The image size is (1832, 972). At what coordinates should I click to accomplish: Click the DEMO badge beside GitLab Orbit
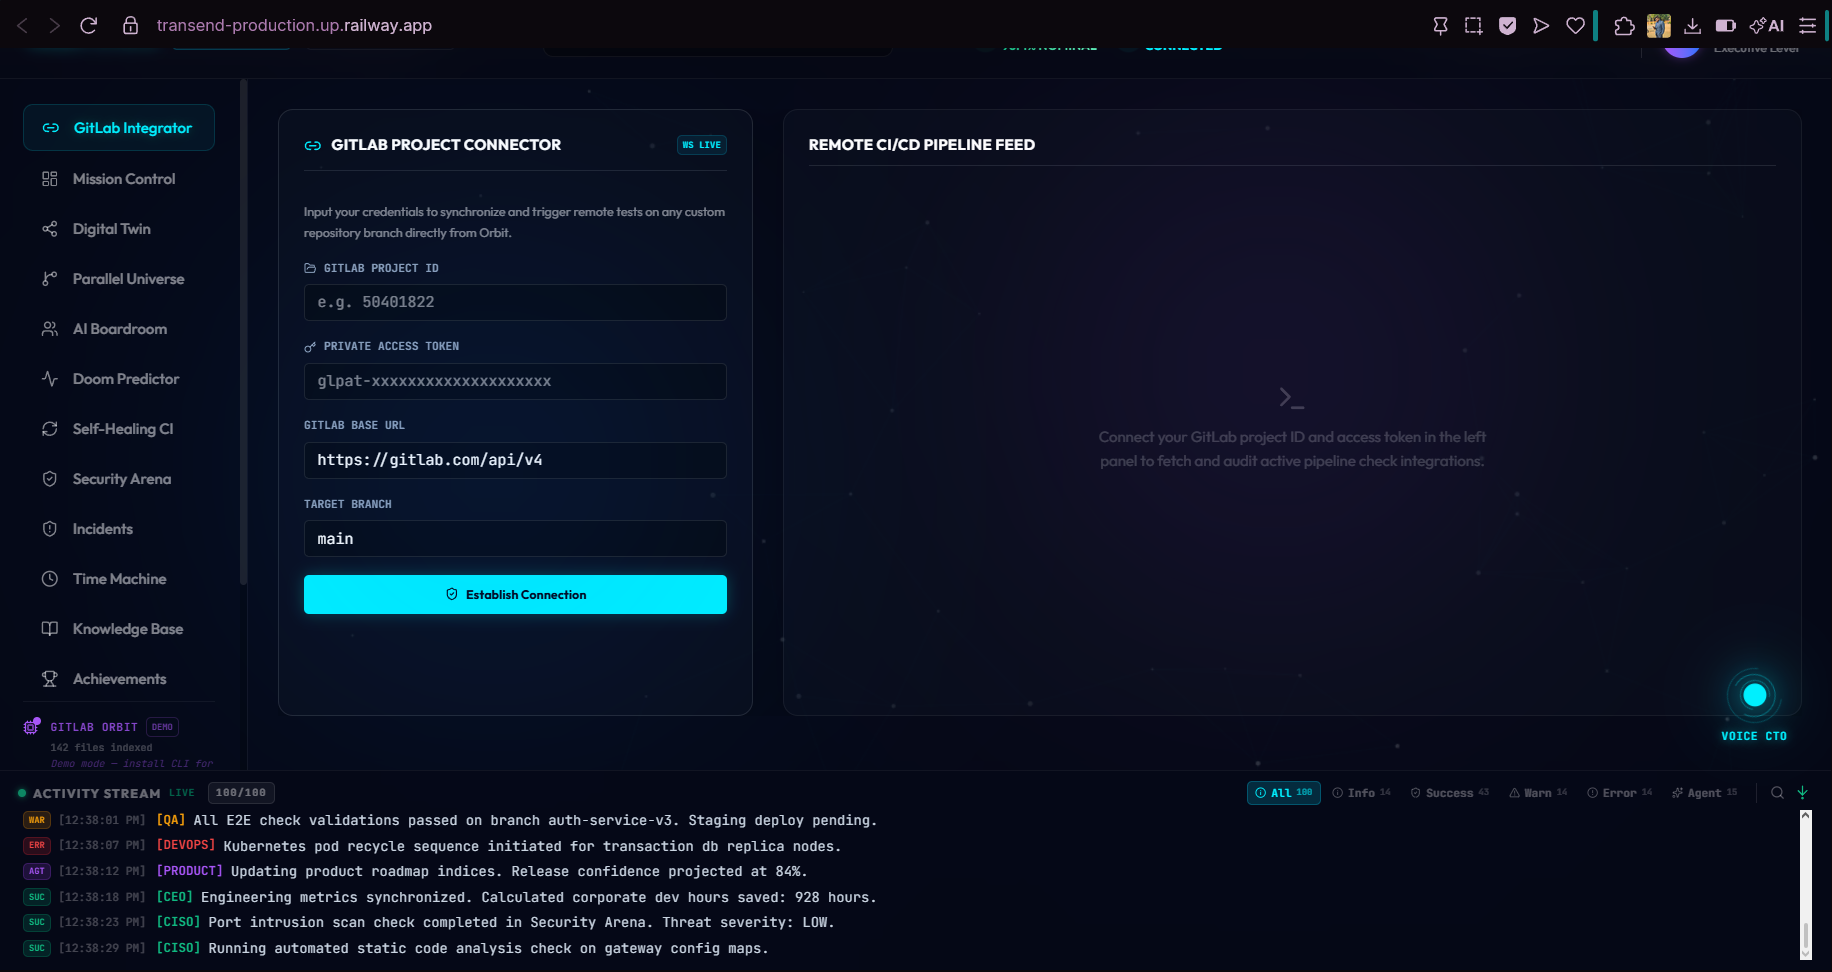(x=162, y=727)
